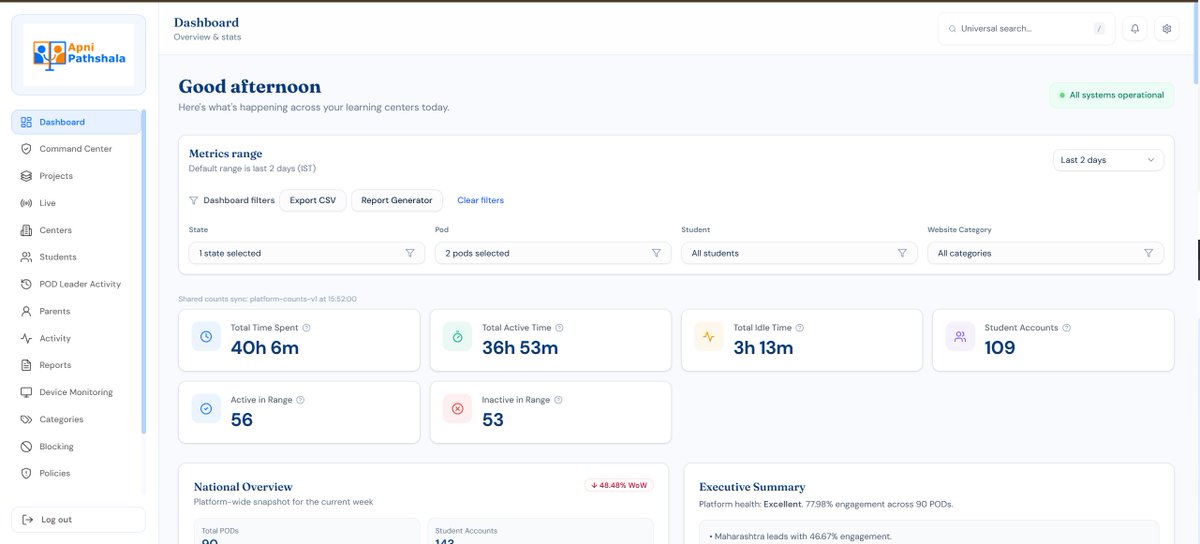Click the info icon beside Inactive in Range
Viewport: 1200px width, 544px height.
click(559, 400)
